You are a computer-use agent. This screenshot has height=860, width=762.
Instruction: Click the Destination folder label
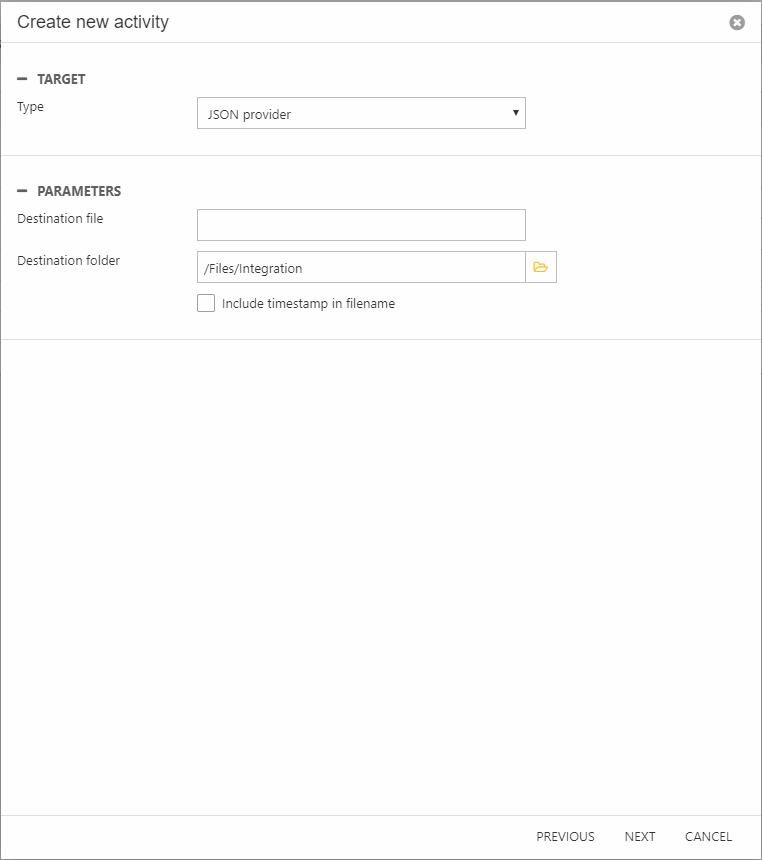pyautogui.click(x=68, y=261)
